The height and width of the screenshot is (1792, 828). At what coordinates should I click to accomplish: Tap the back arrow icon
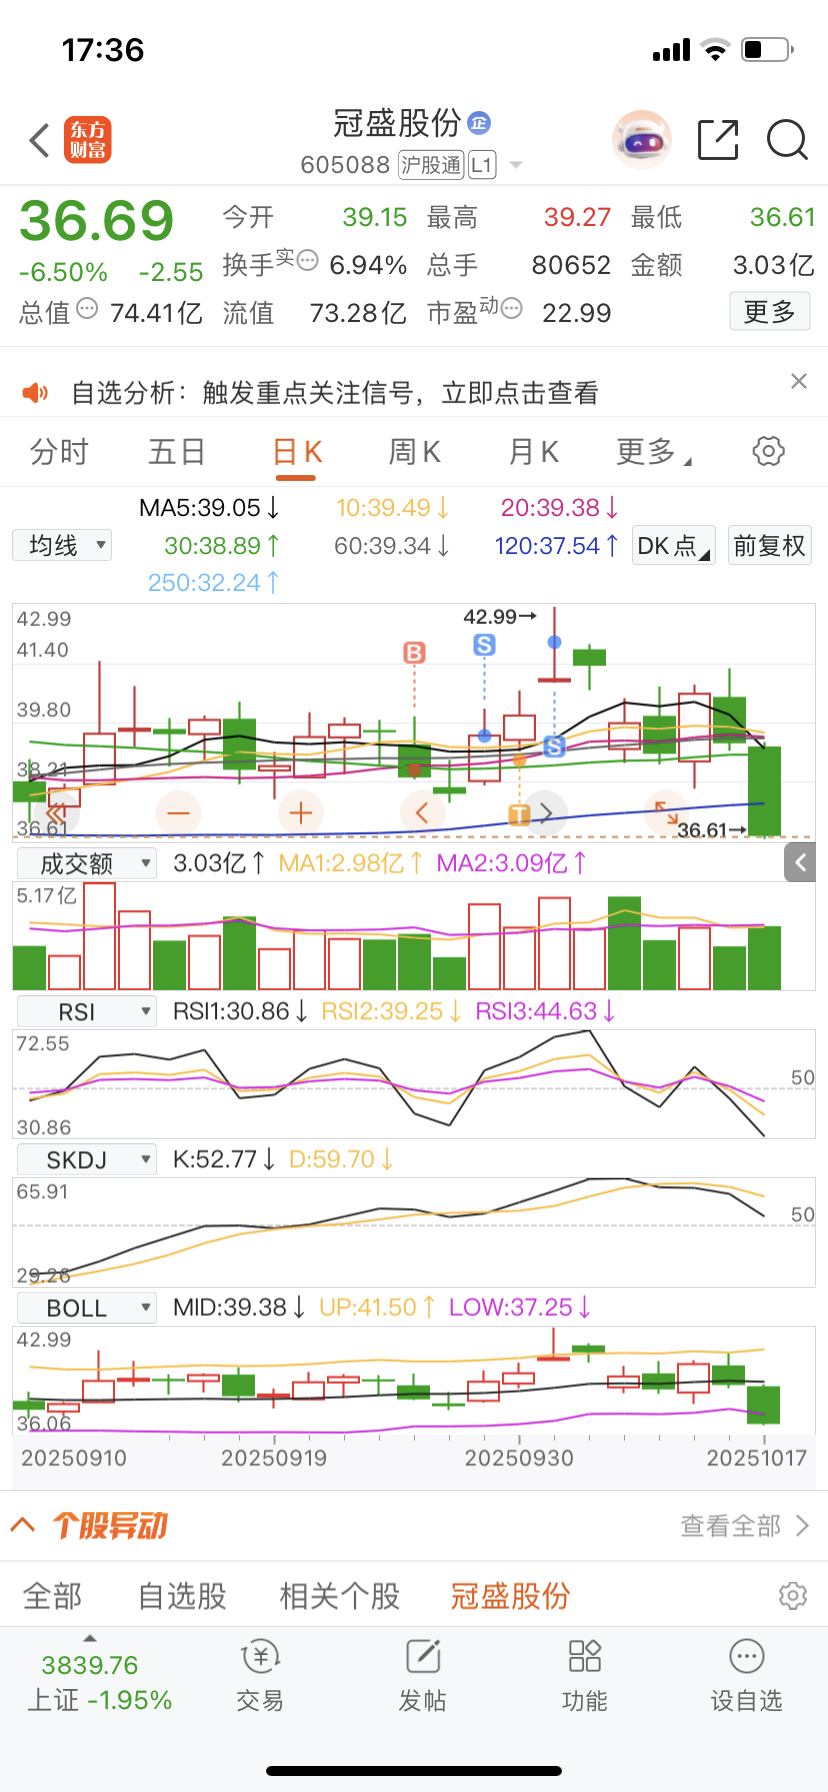pos(39,140)
